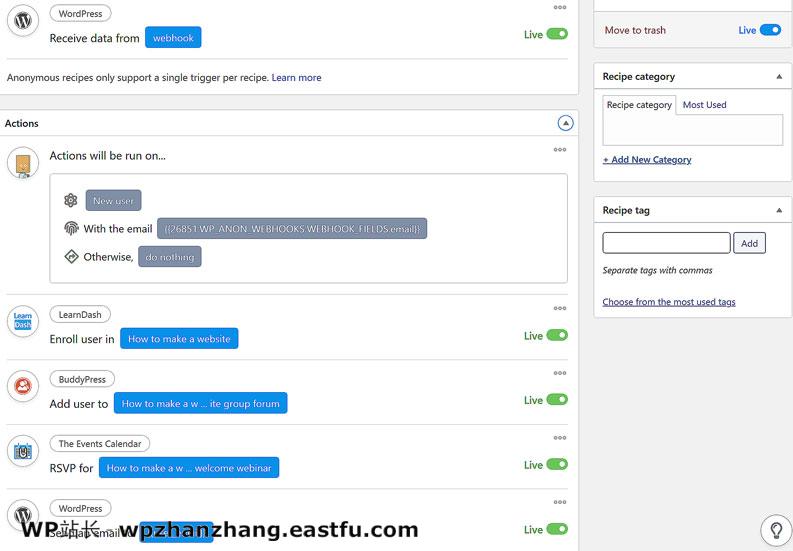The width and height of the screenshot is (793, 551).
Task: Open more options for webhook trigger
Action: pos(560,7)
